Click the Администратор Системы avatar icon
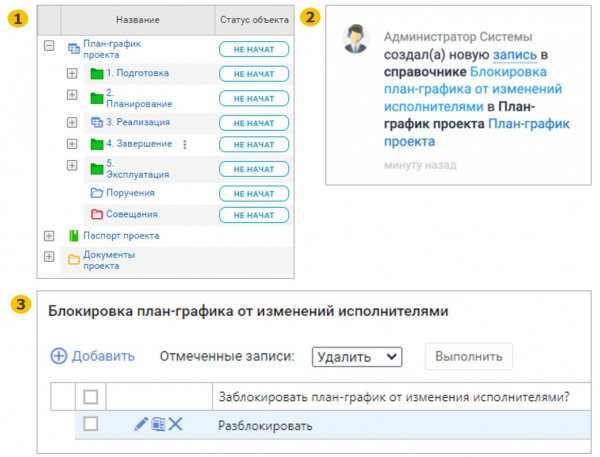The height and width of the screenshot is (457, 600). 354,40
